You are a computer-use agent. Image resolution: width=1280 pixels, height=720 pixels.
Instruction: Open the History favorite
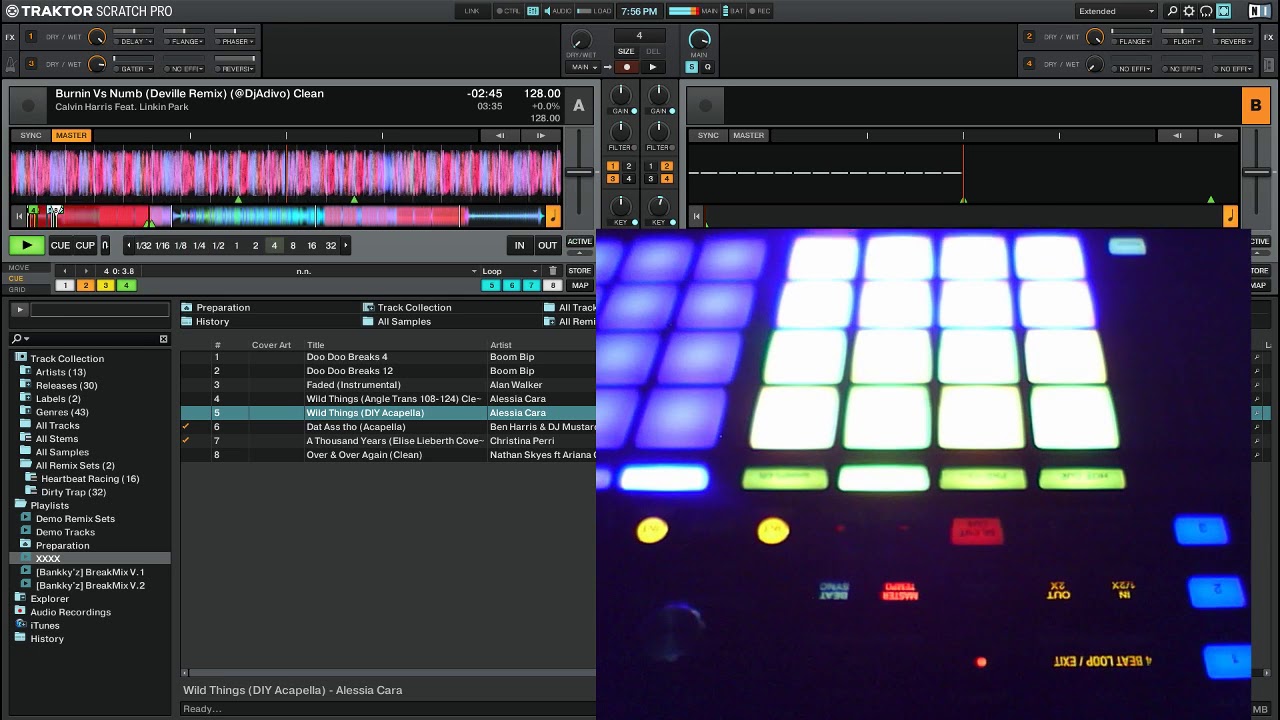tap(205, 321)
